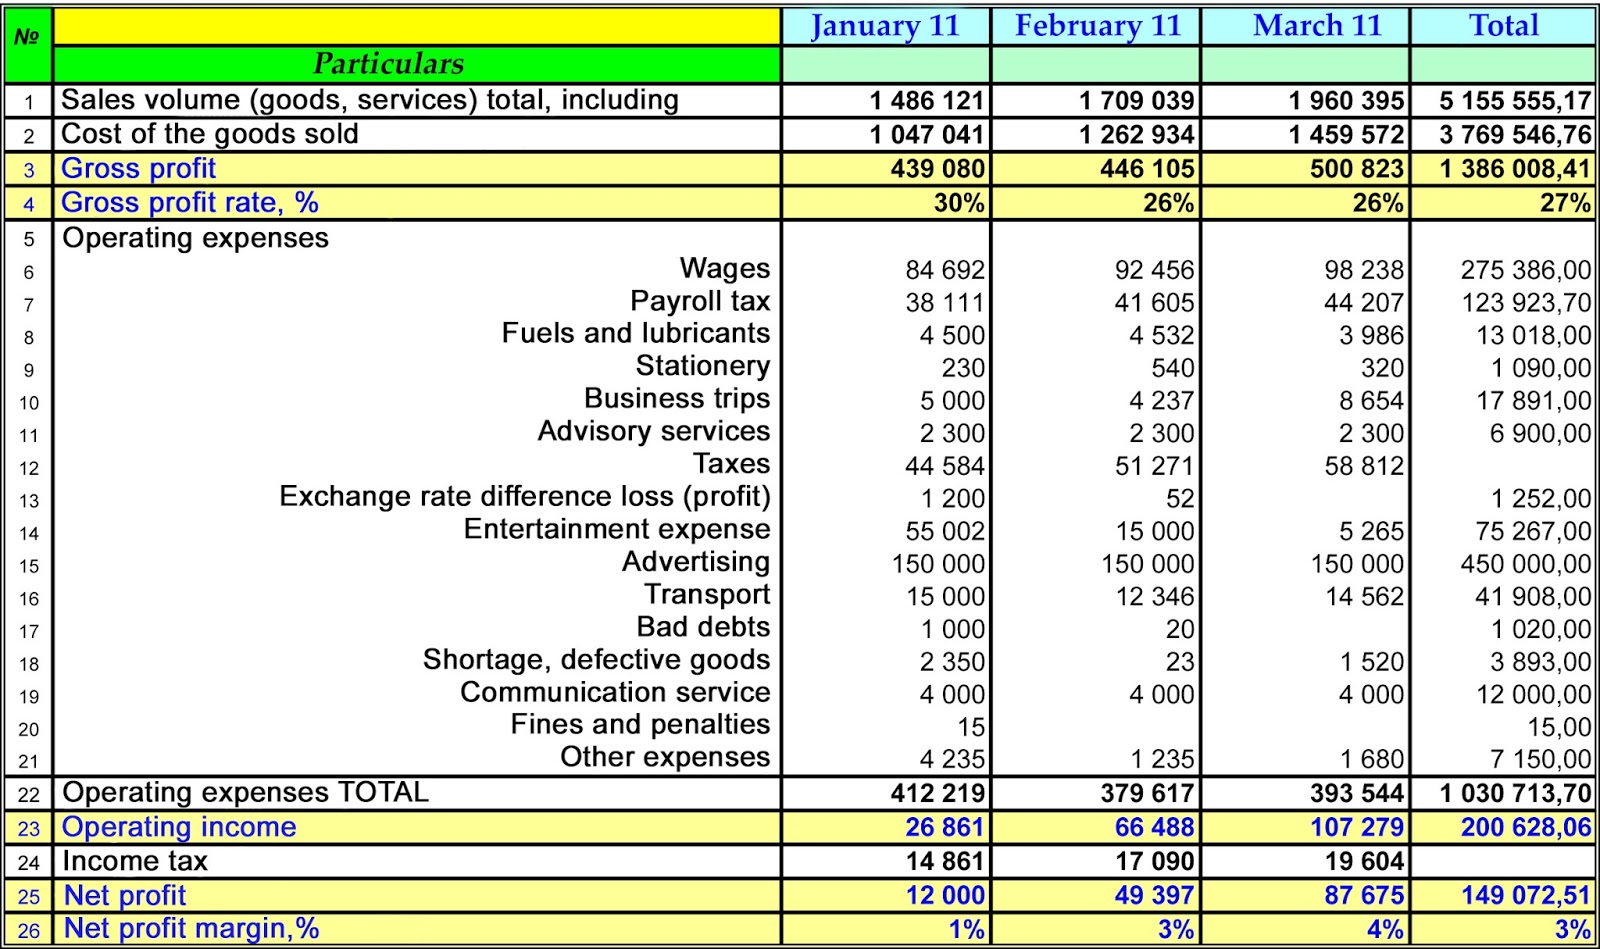Viewport: 1600px width, 949px height.
Task: Click the Gross profit row label
Action: click(x=139, y=168)
